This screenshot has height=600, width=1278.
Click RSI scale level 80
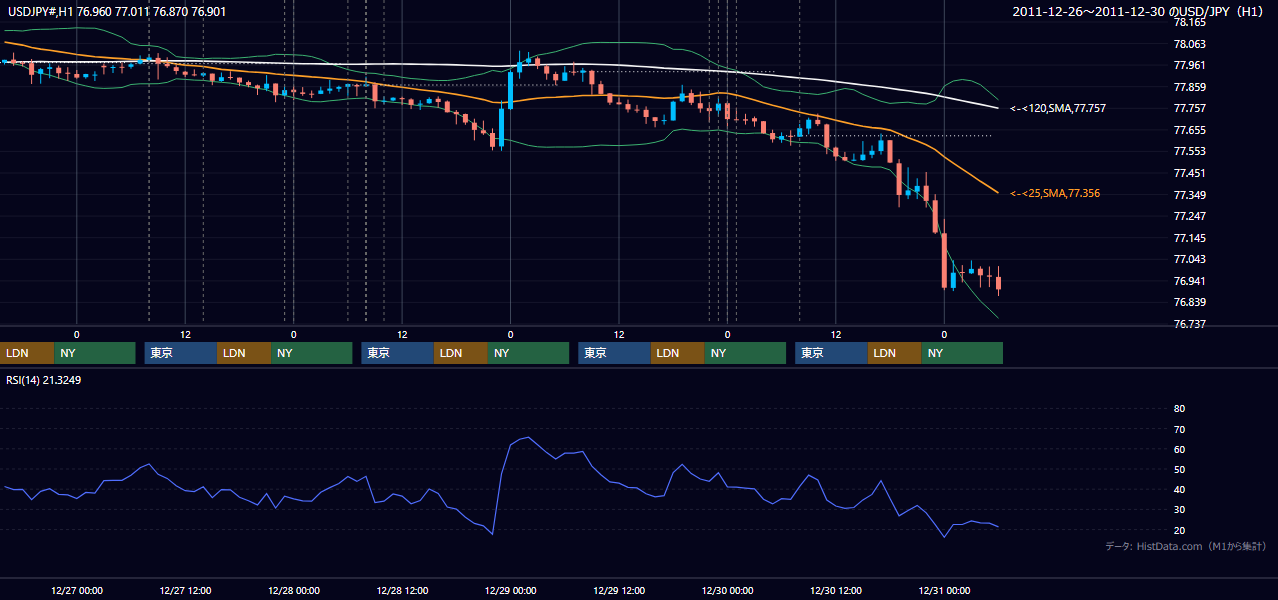click(1179, 409)
